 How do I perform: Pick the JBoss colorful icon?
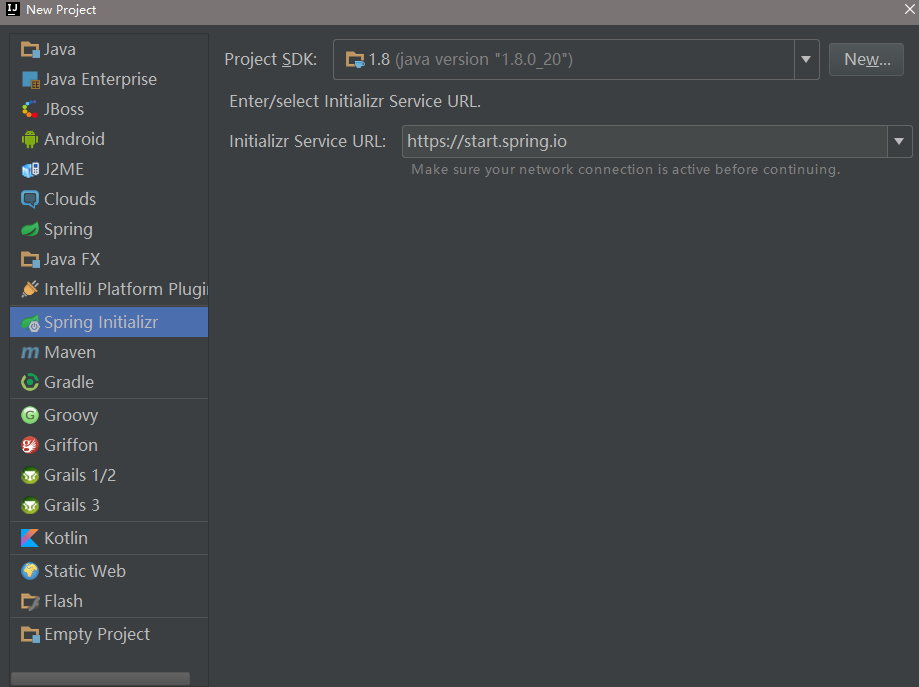[x=30, y=109]
